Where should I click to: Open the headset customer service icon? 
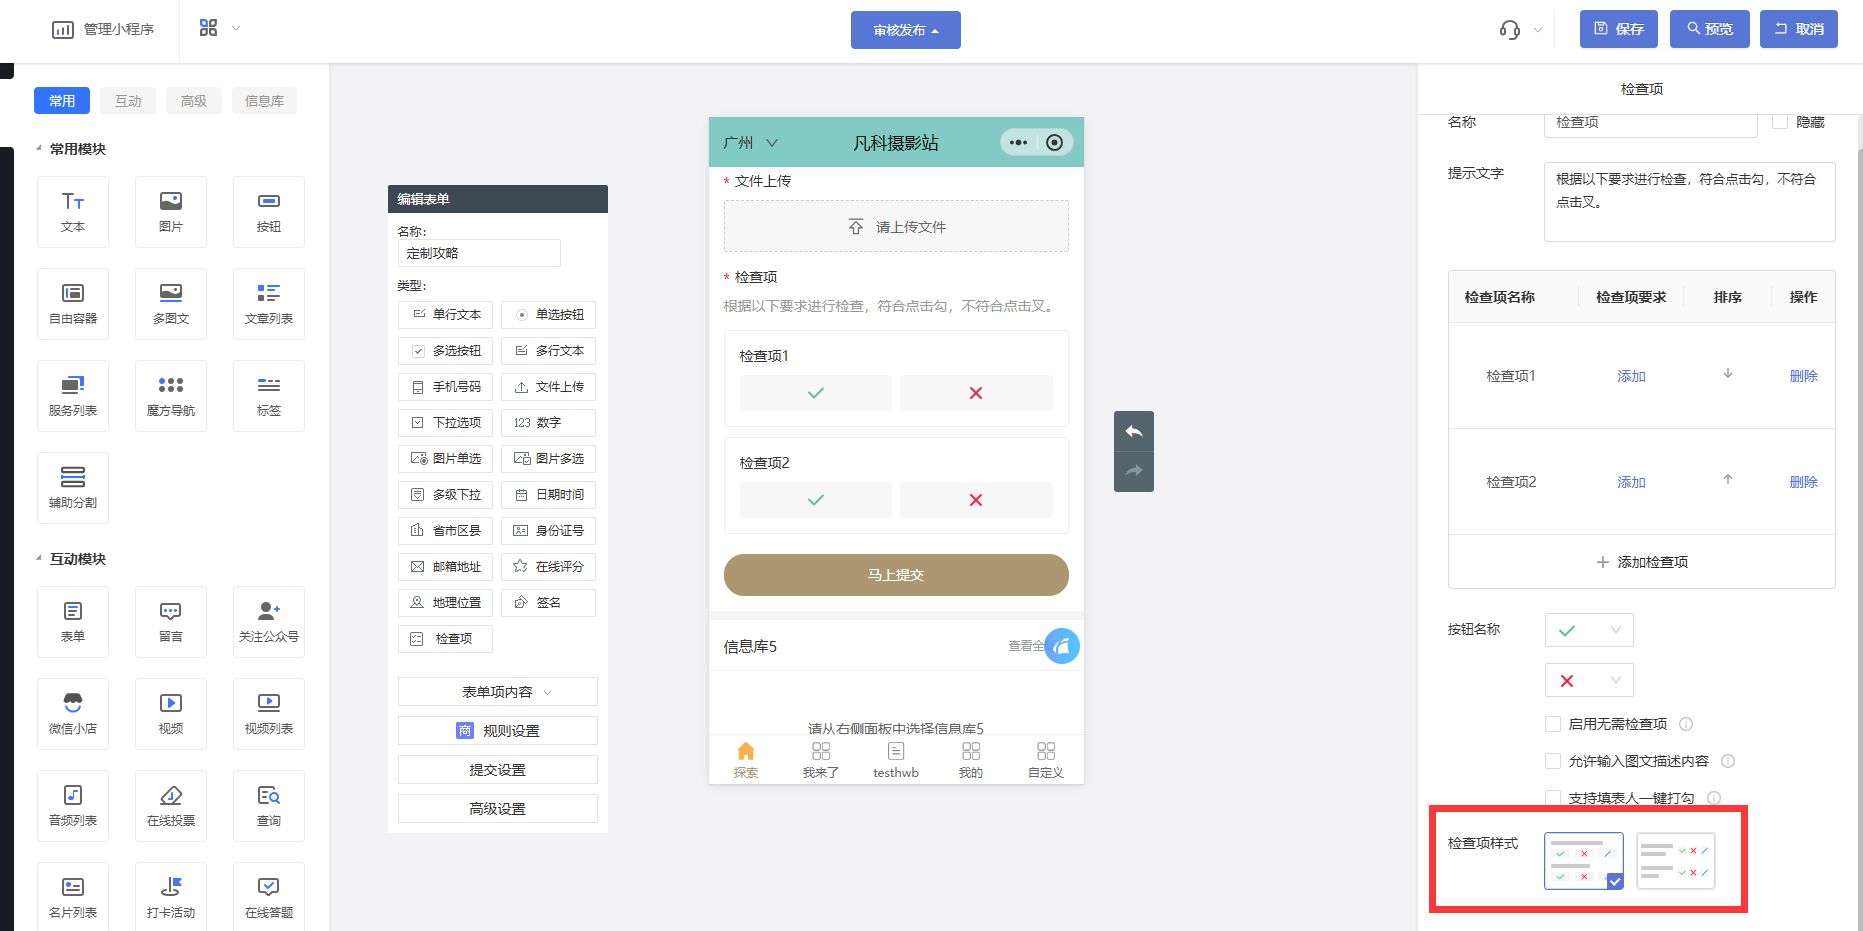click(1510, 30)
